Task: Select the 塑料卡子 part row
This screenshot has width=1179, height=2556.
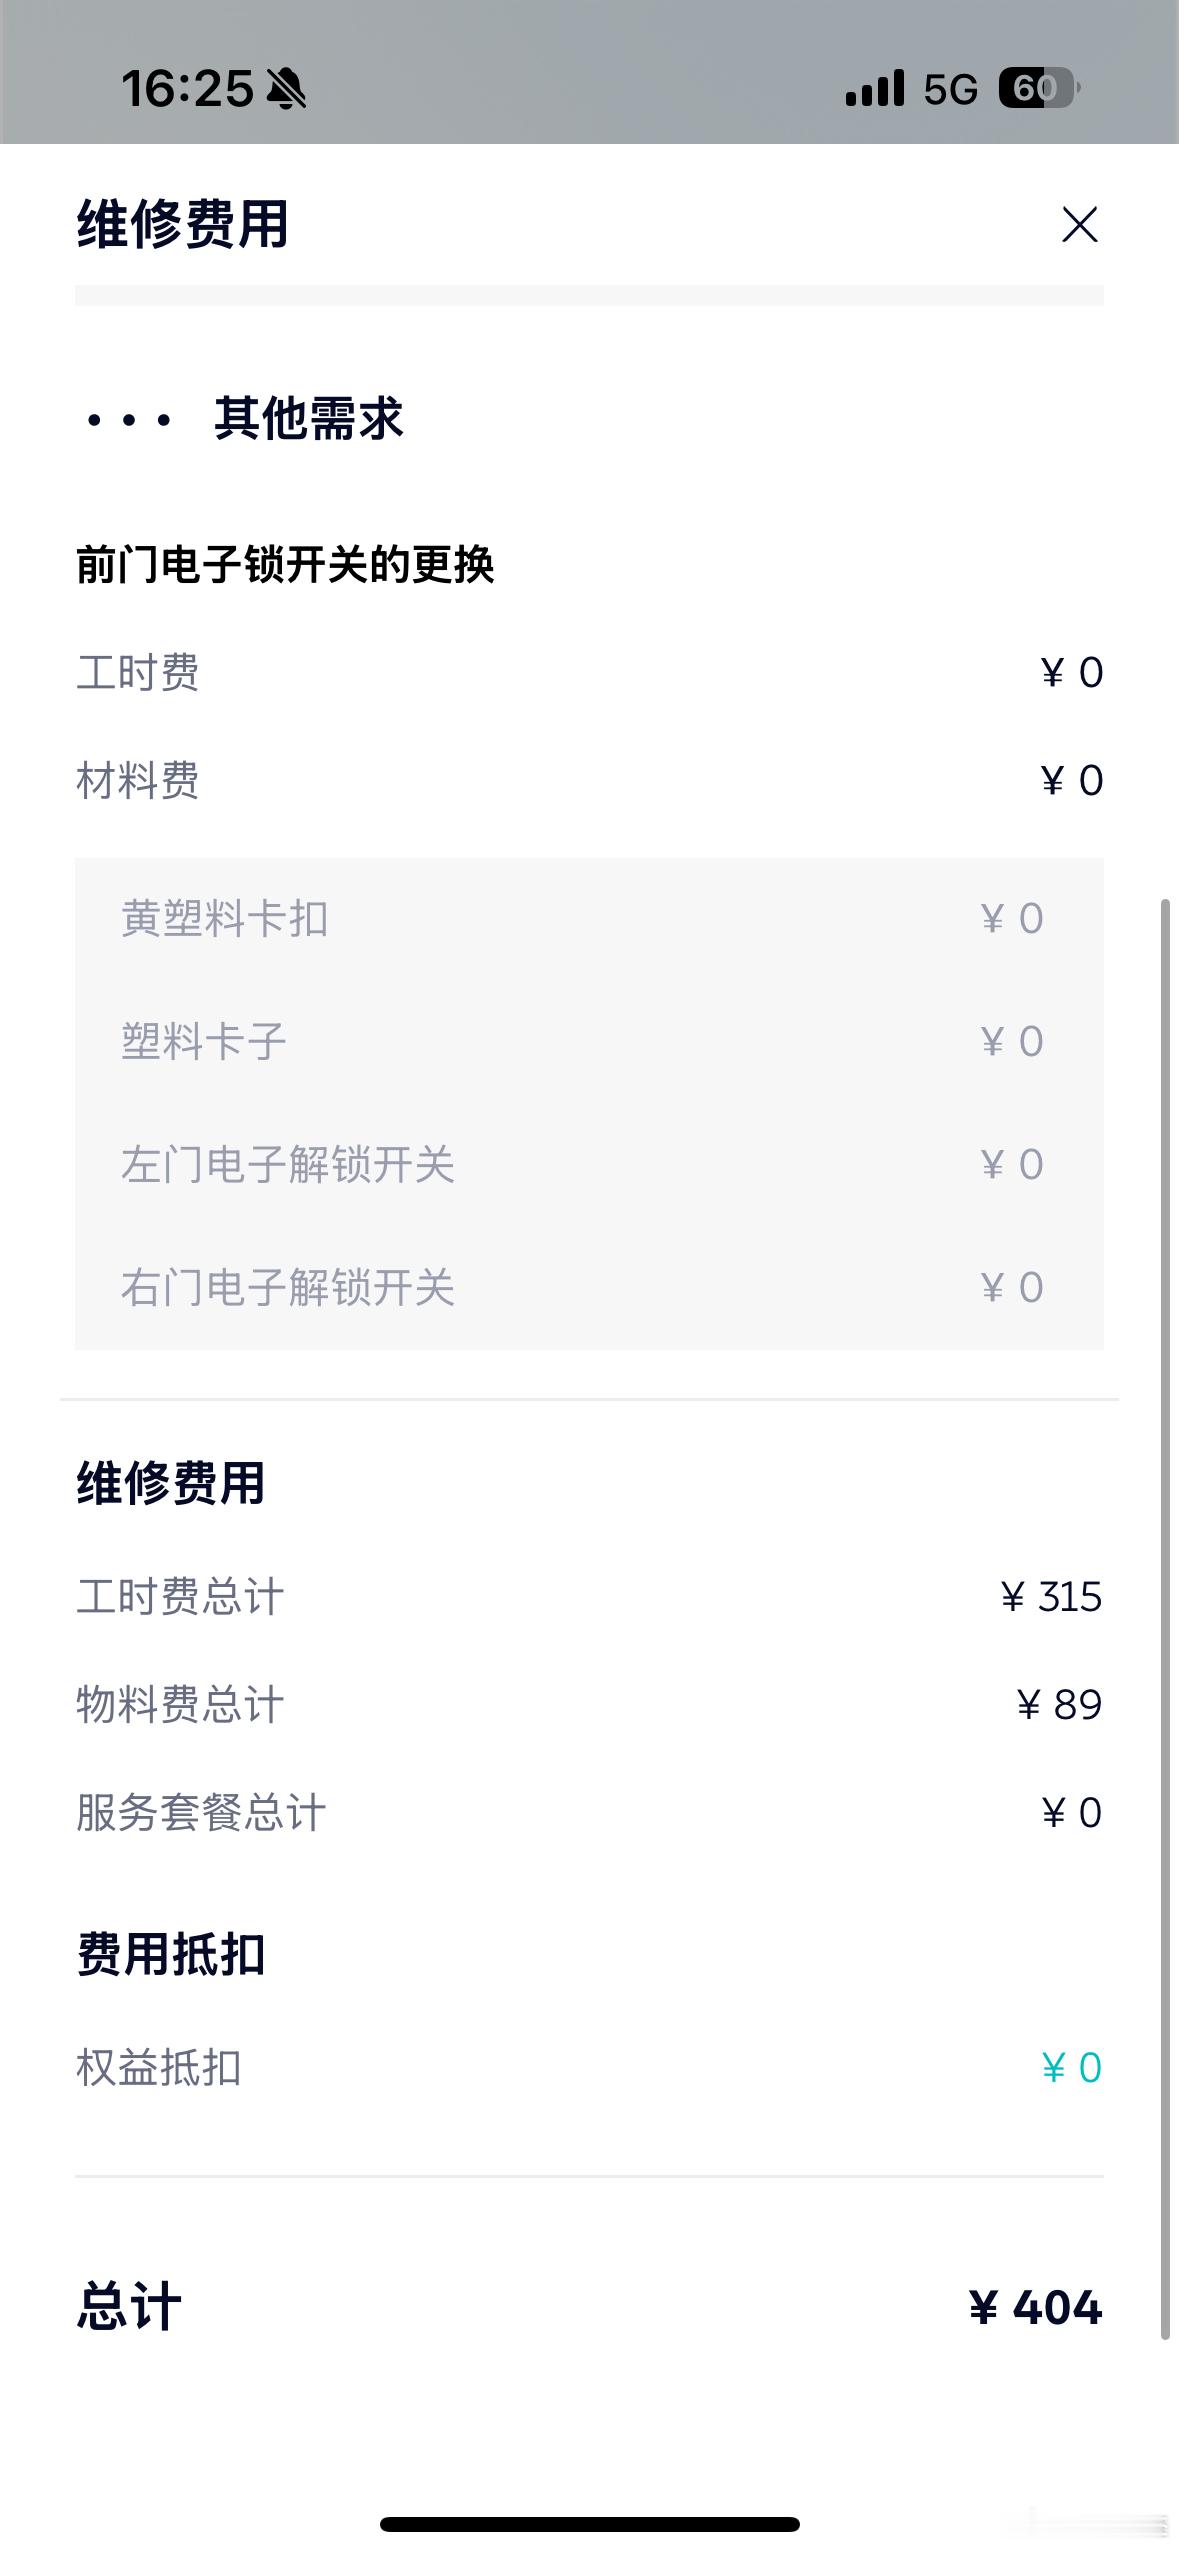Action: pyautogui.click(x=589, y=1041)
